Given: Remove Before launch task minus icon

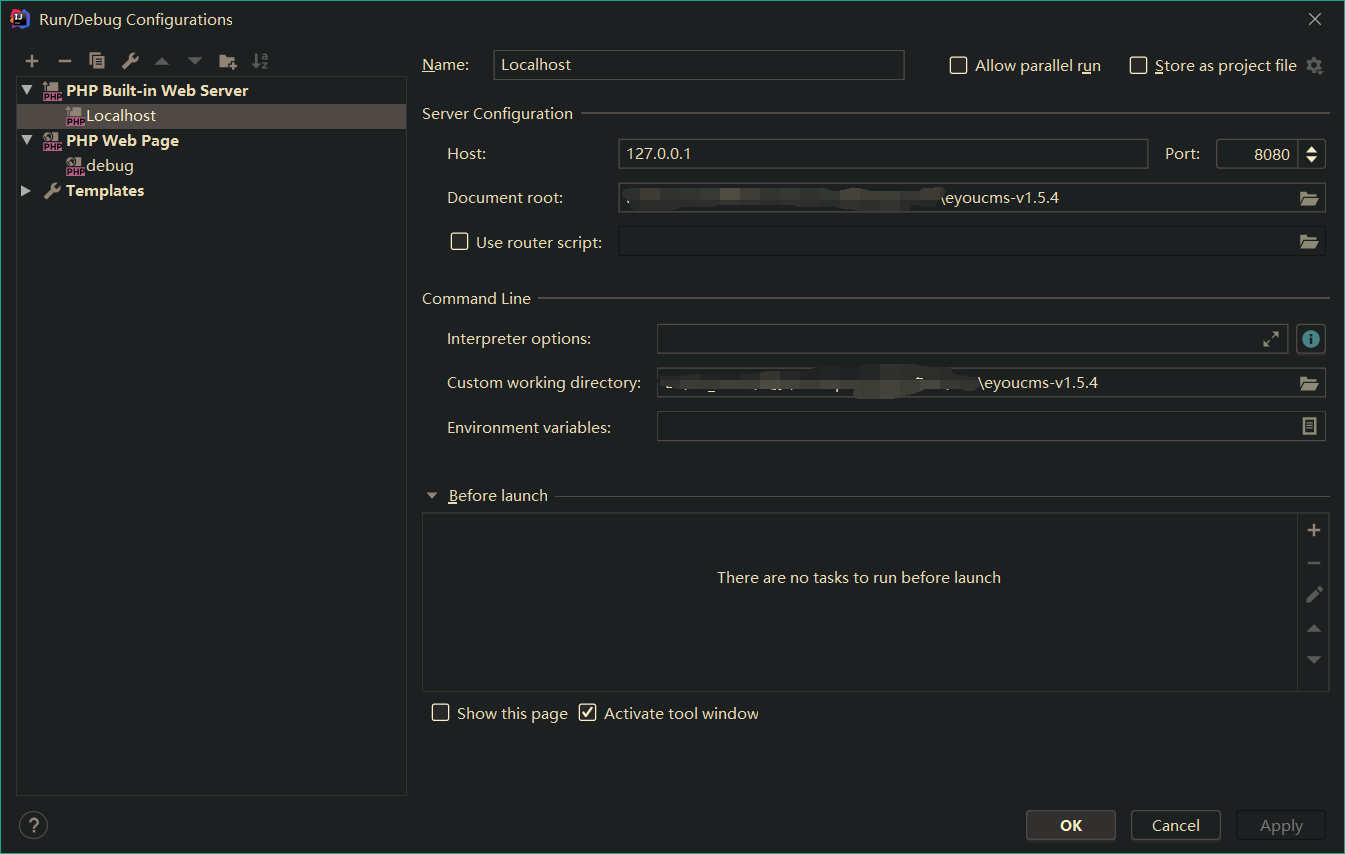Looking at the screenshot, I should 1314,563.
